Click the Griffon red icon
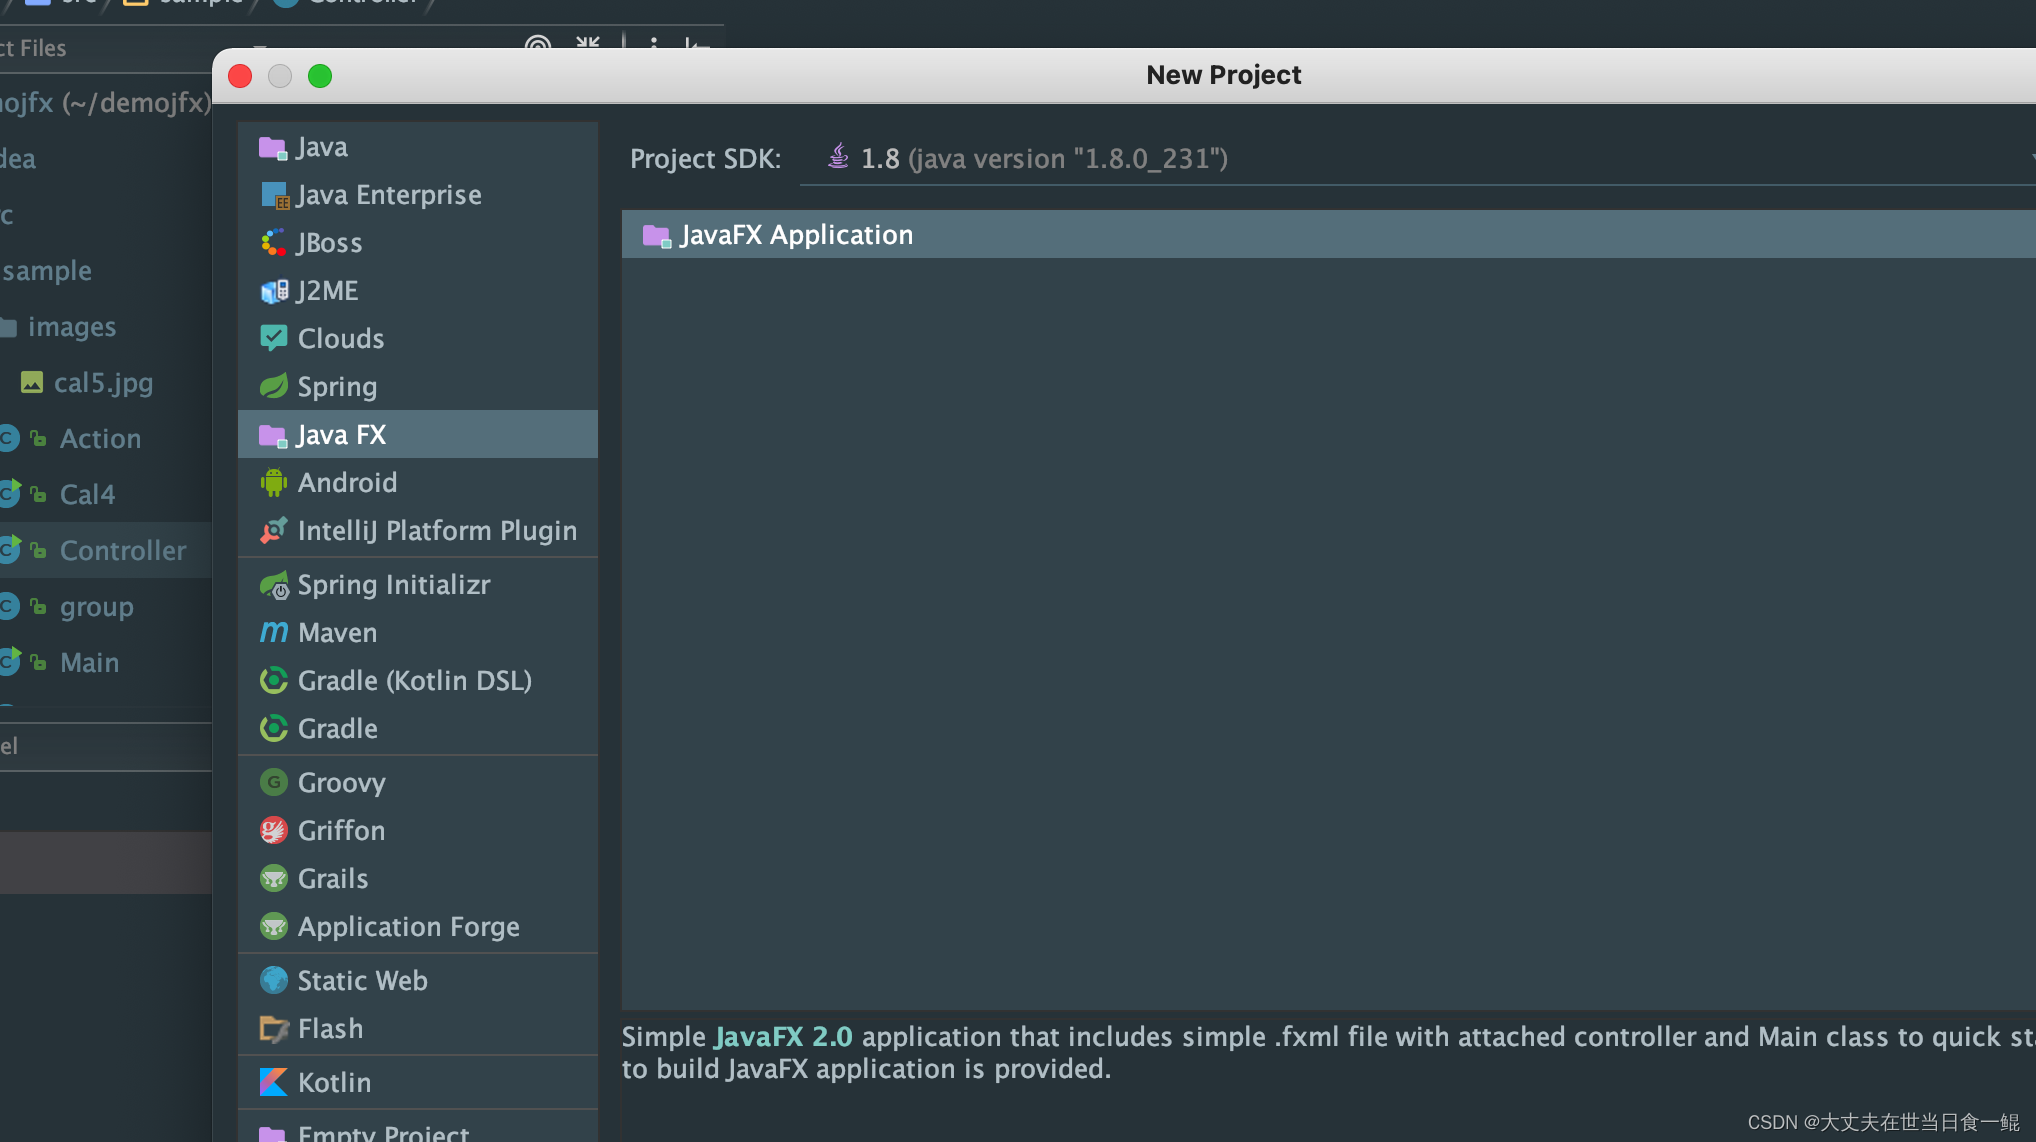 (x=273, y=831)
